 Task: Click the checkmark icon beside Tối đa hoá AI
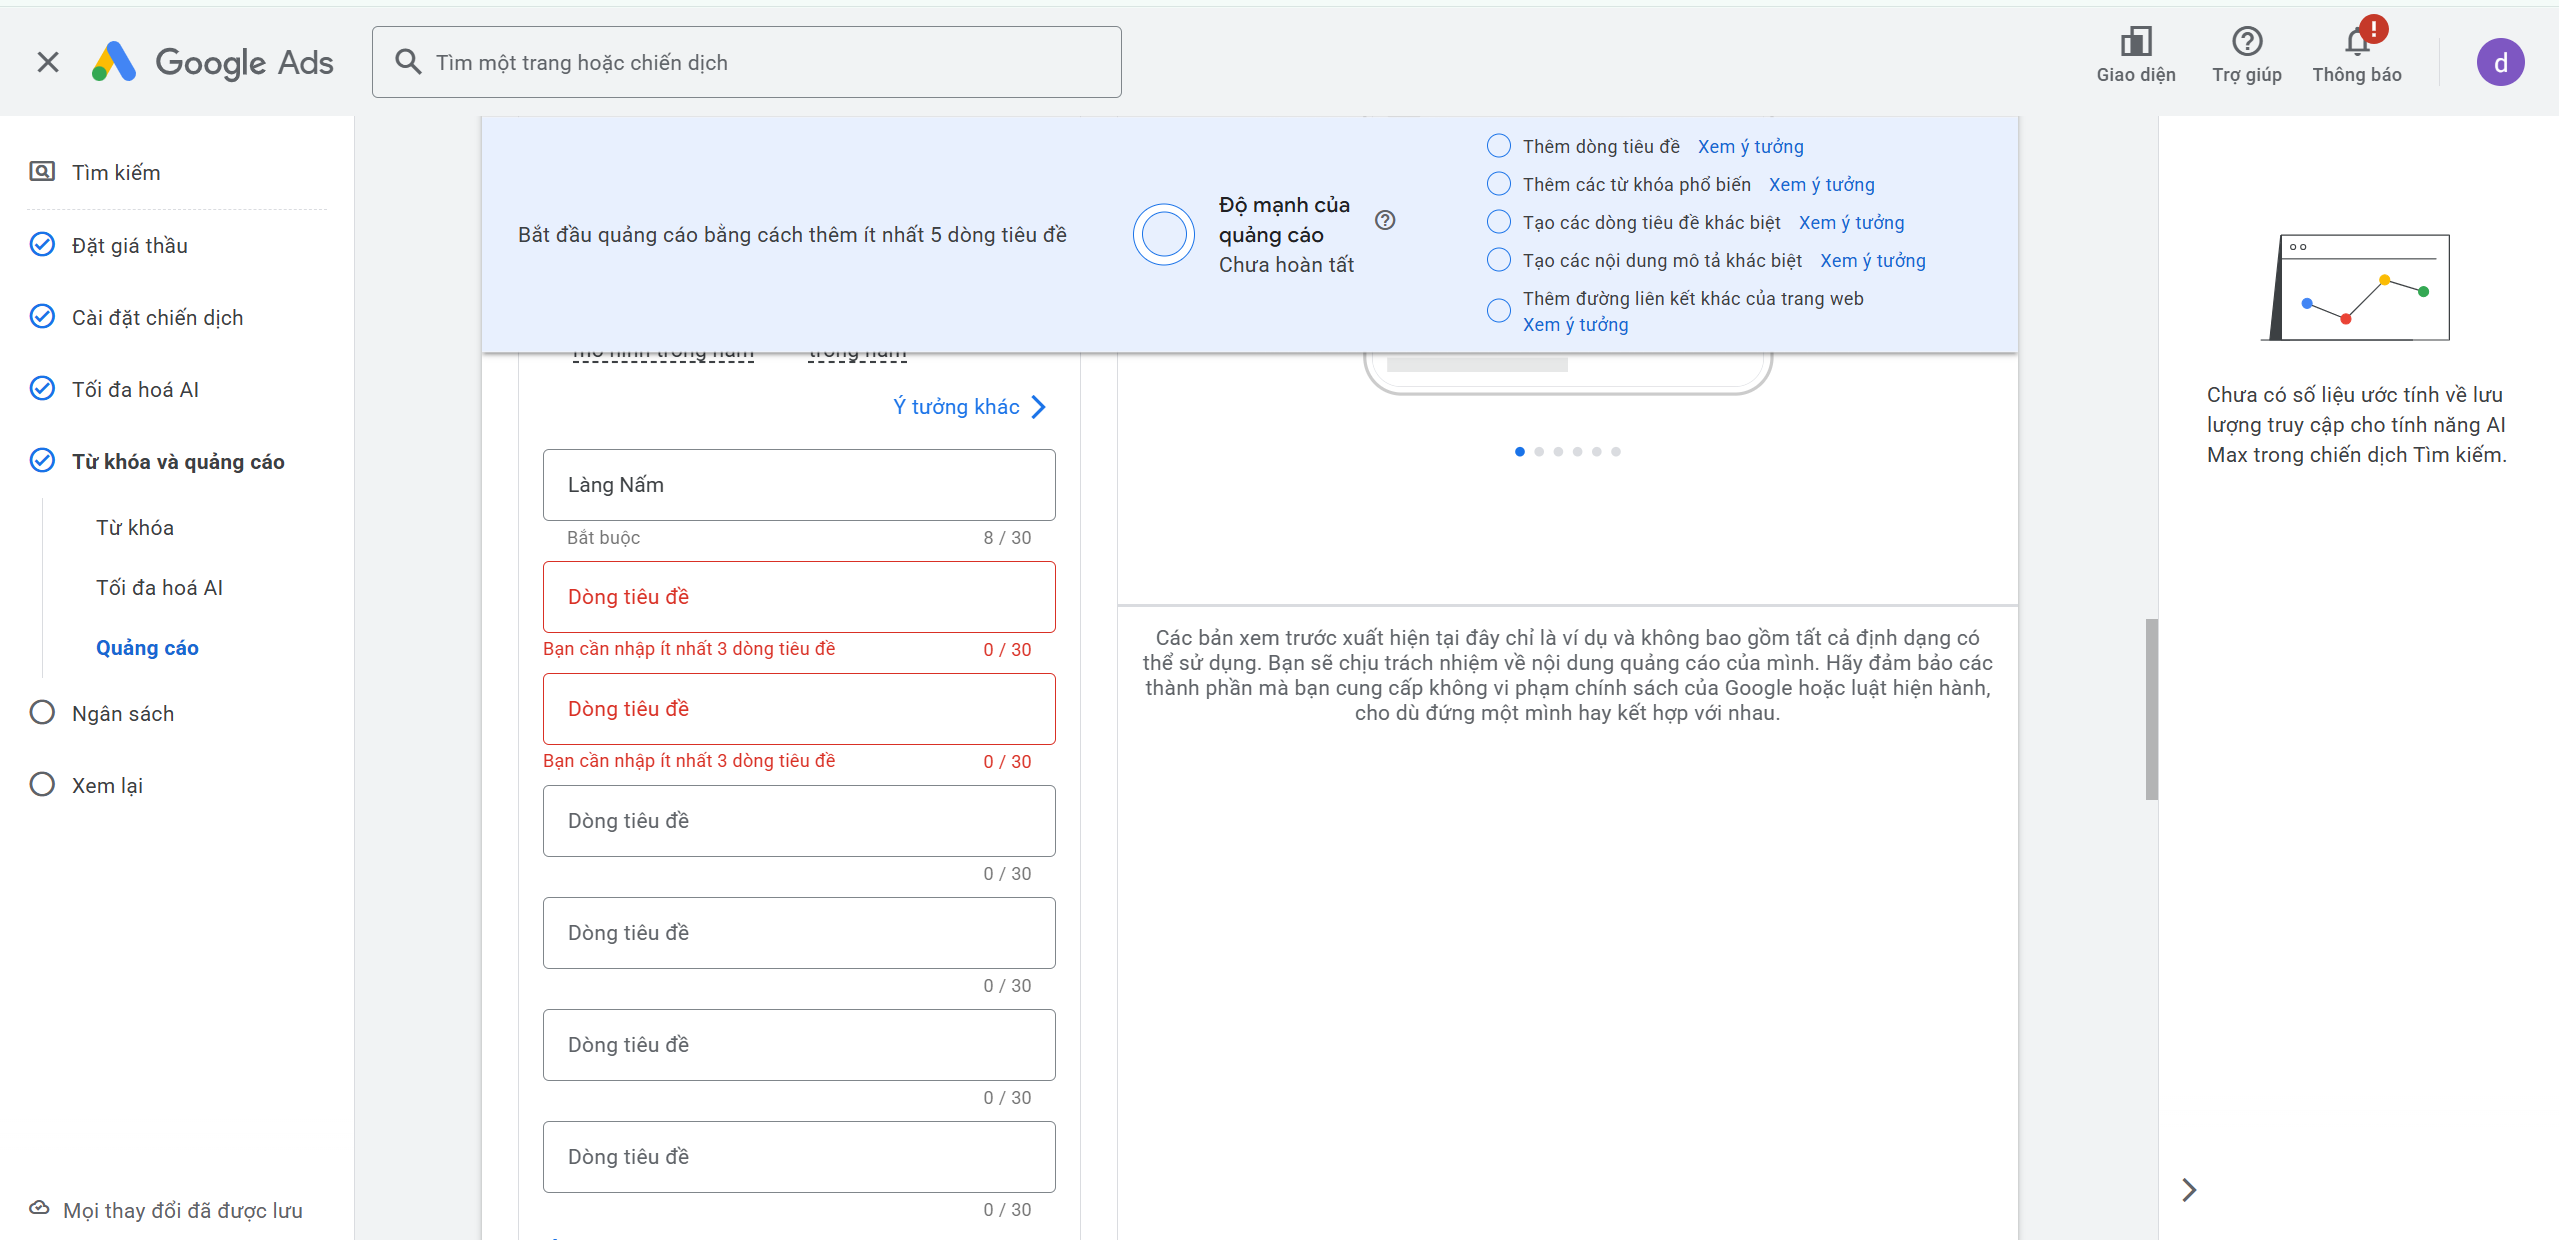42,389
